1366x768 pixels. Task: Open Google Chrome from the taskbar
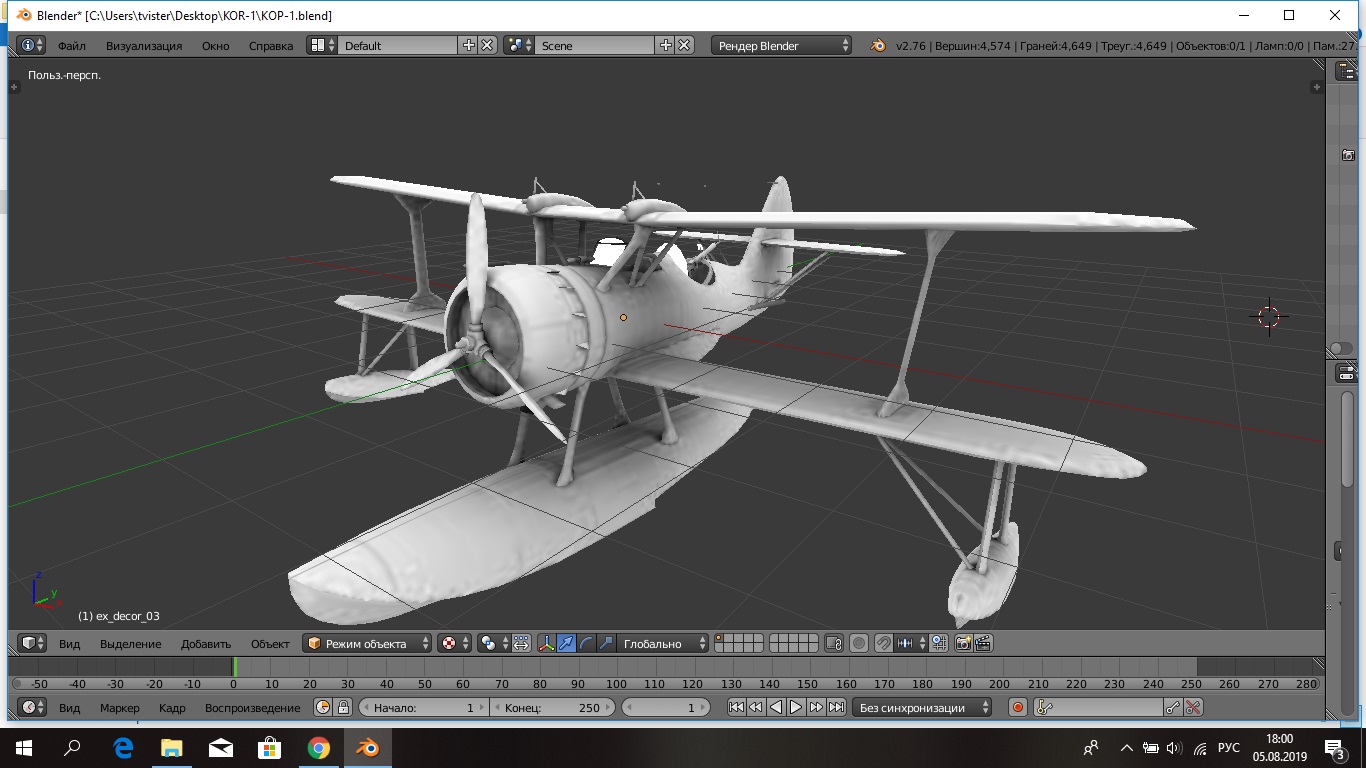coord(318,748)
